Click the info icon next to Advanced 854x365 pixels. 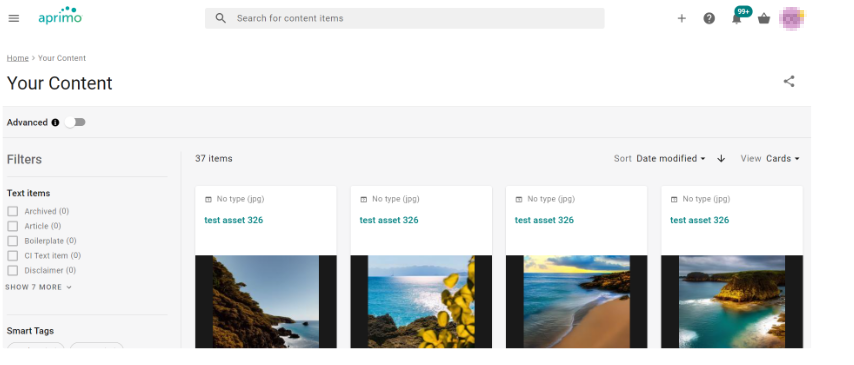pos(55,123)
